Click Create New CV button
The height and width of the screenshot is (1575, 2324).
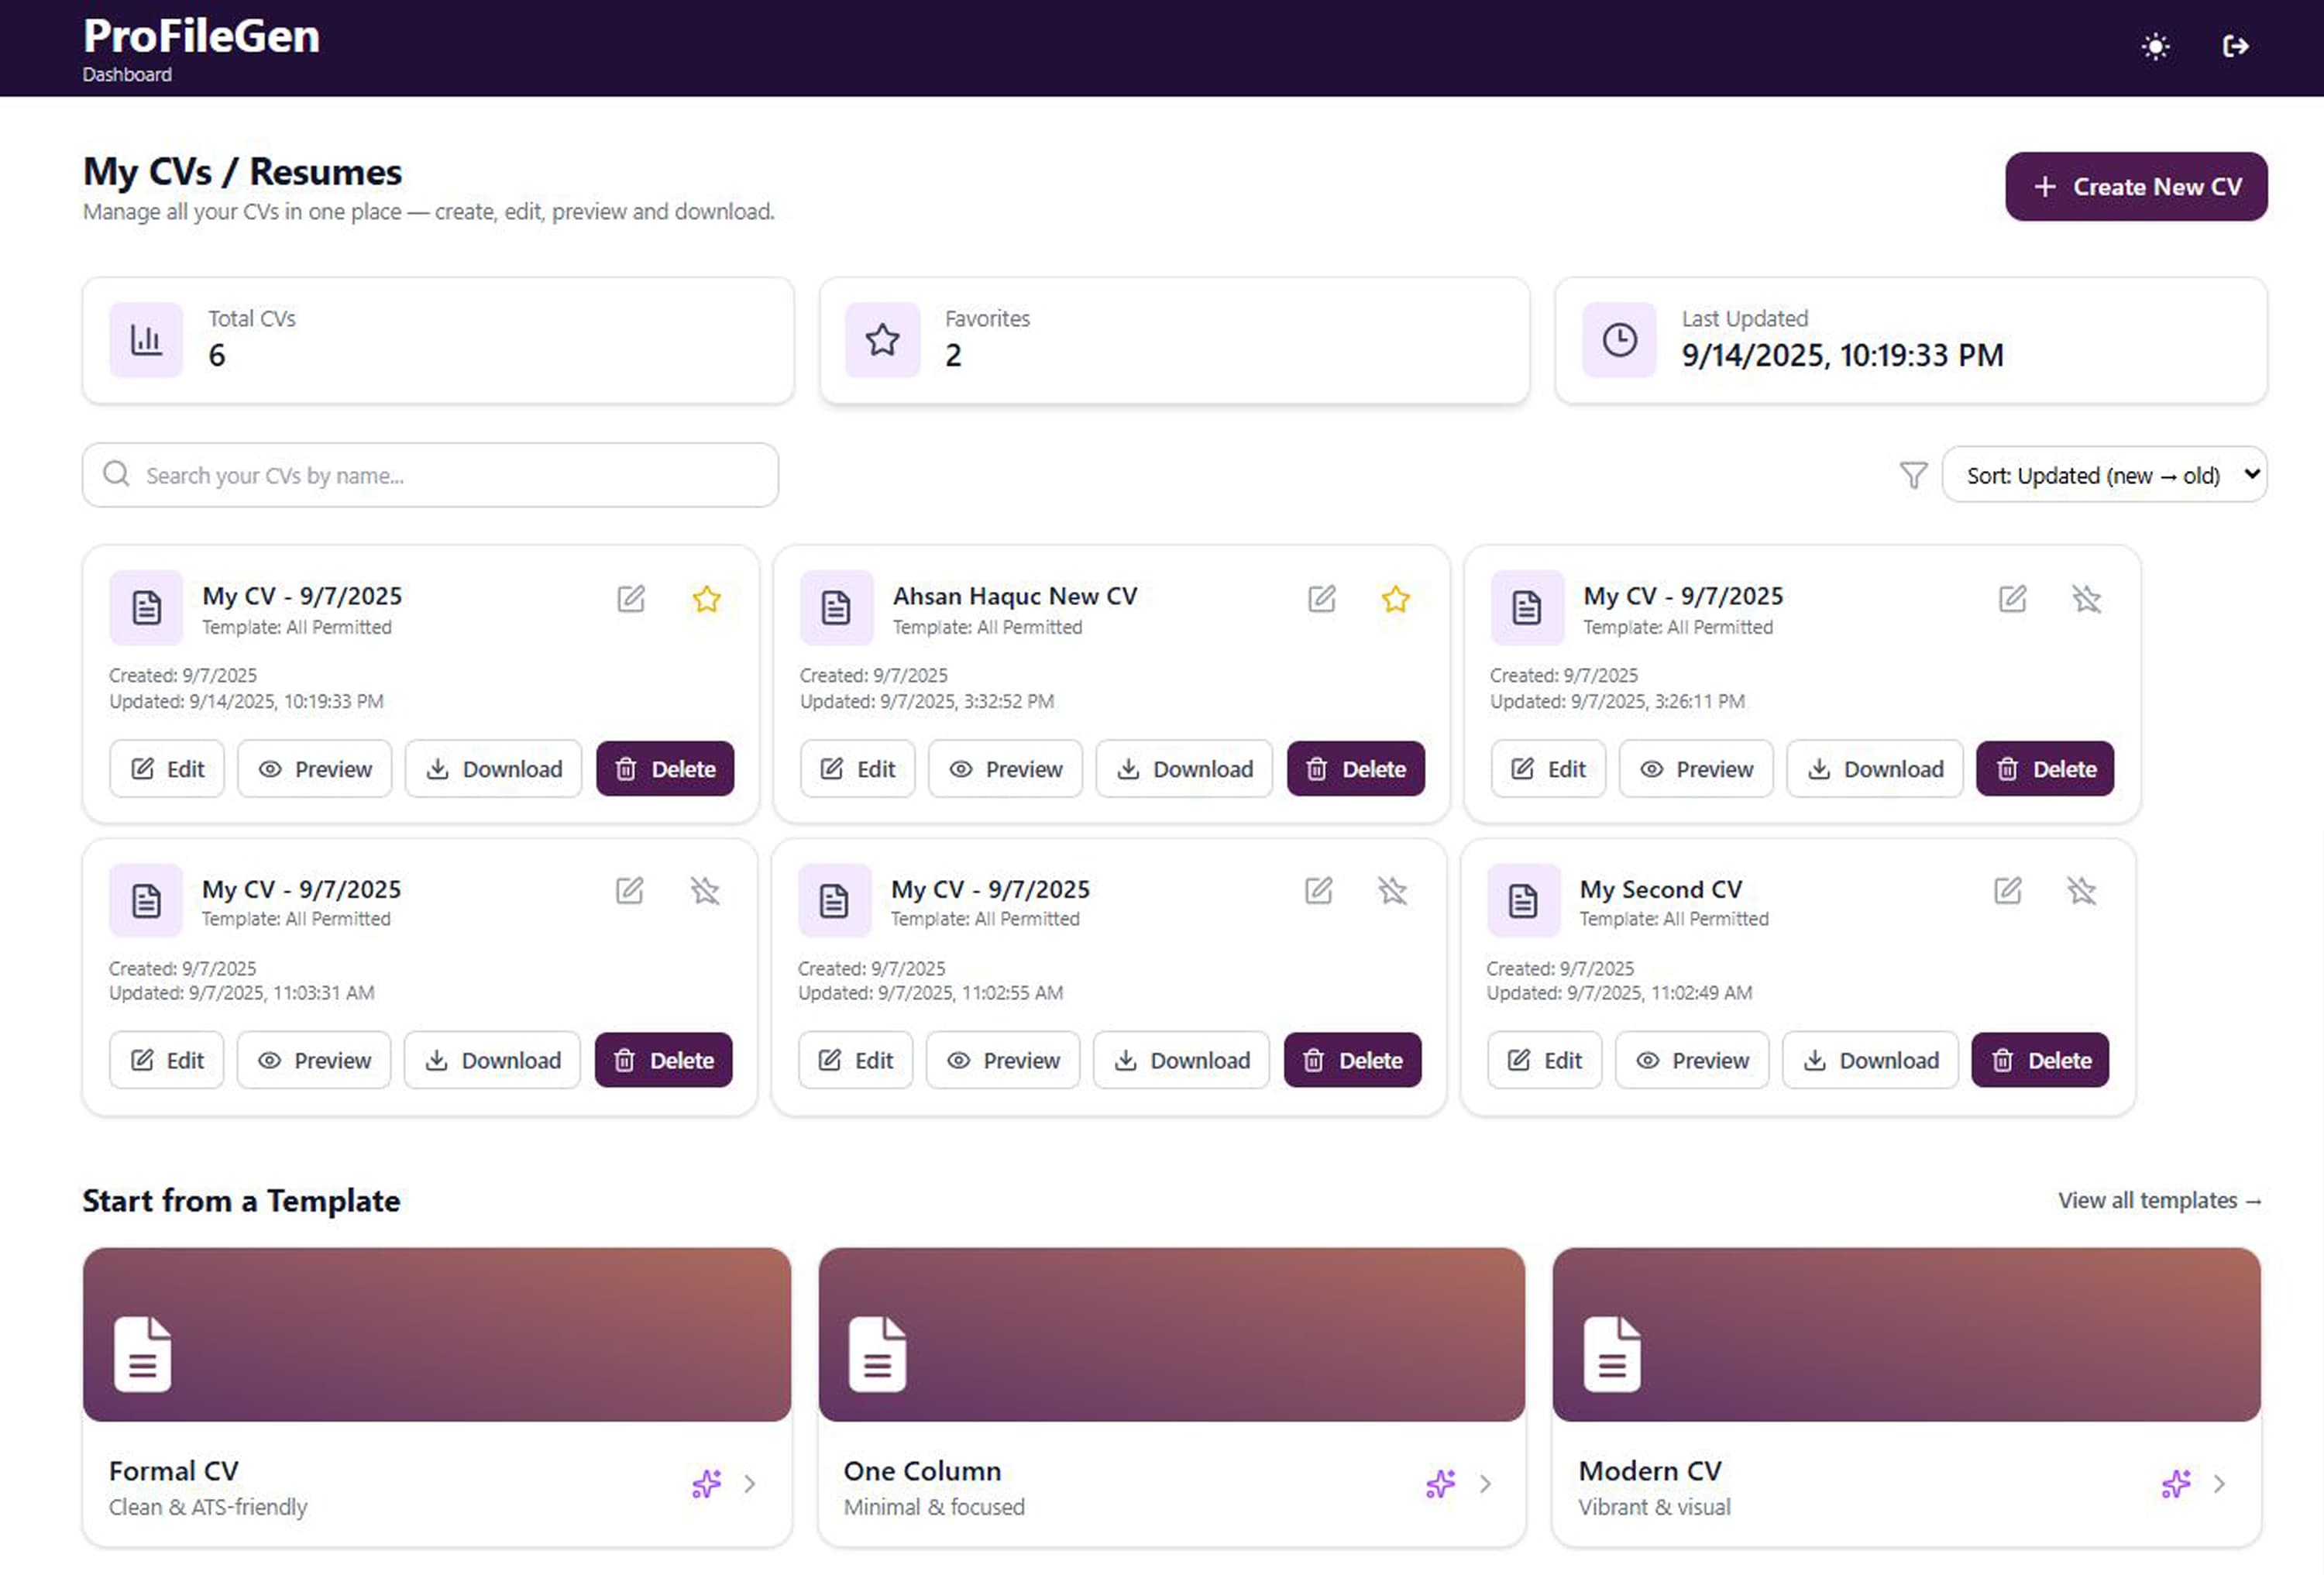point(2135,187)
